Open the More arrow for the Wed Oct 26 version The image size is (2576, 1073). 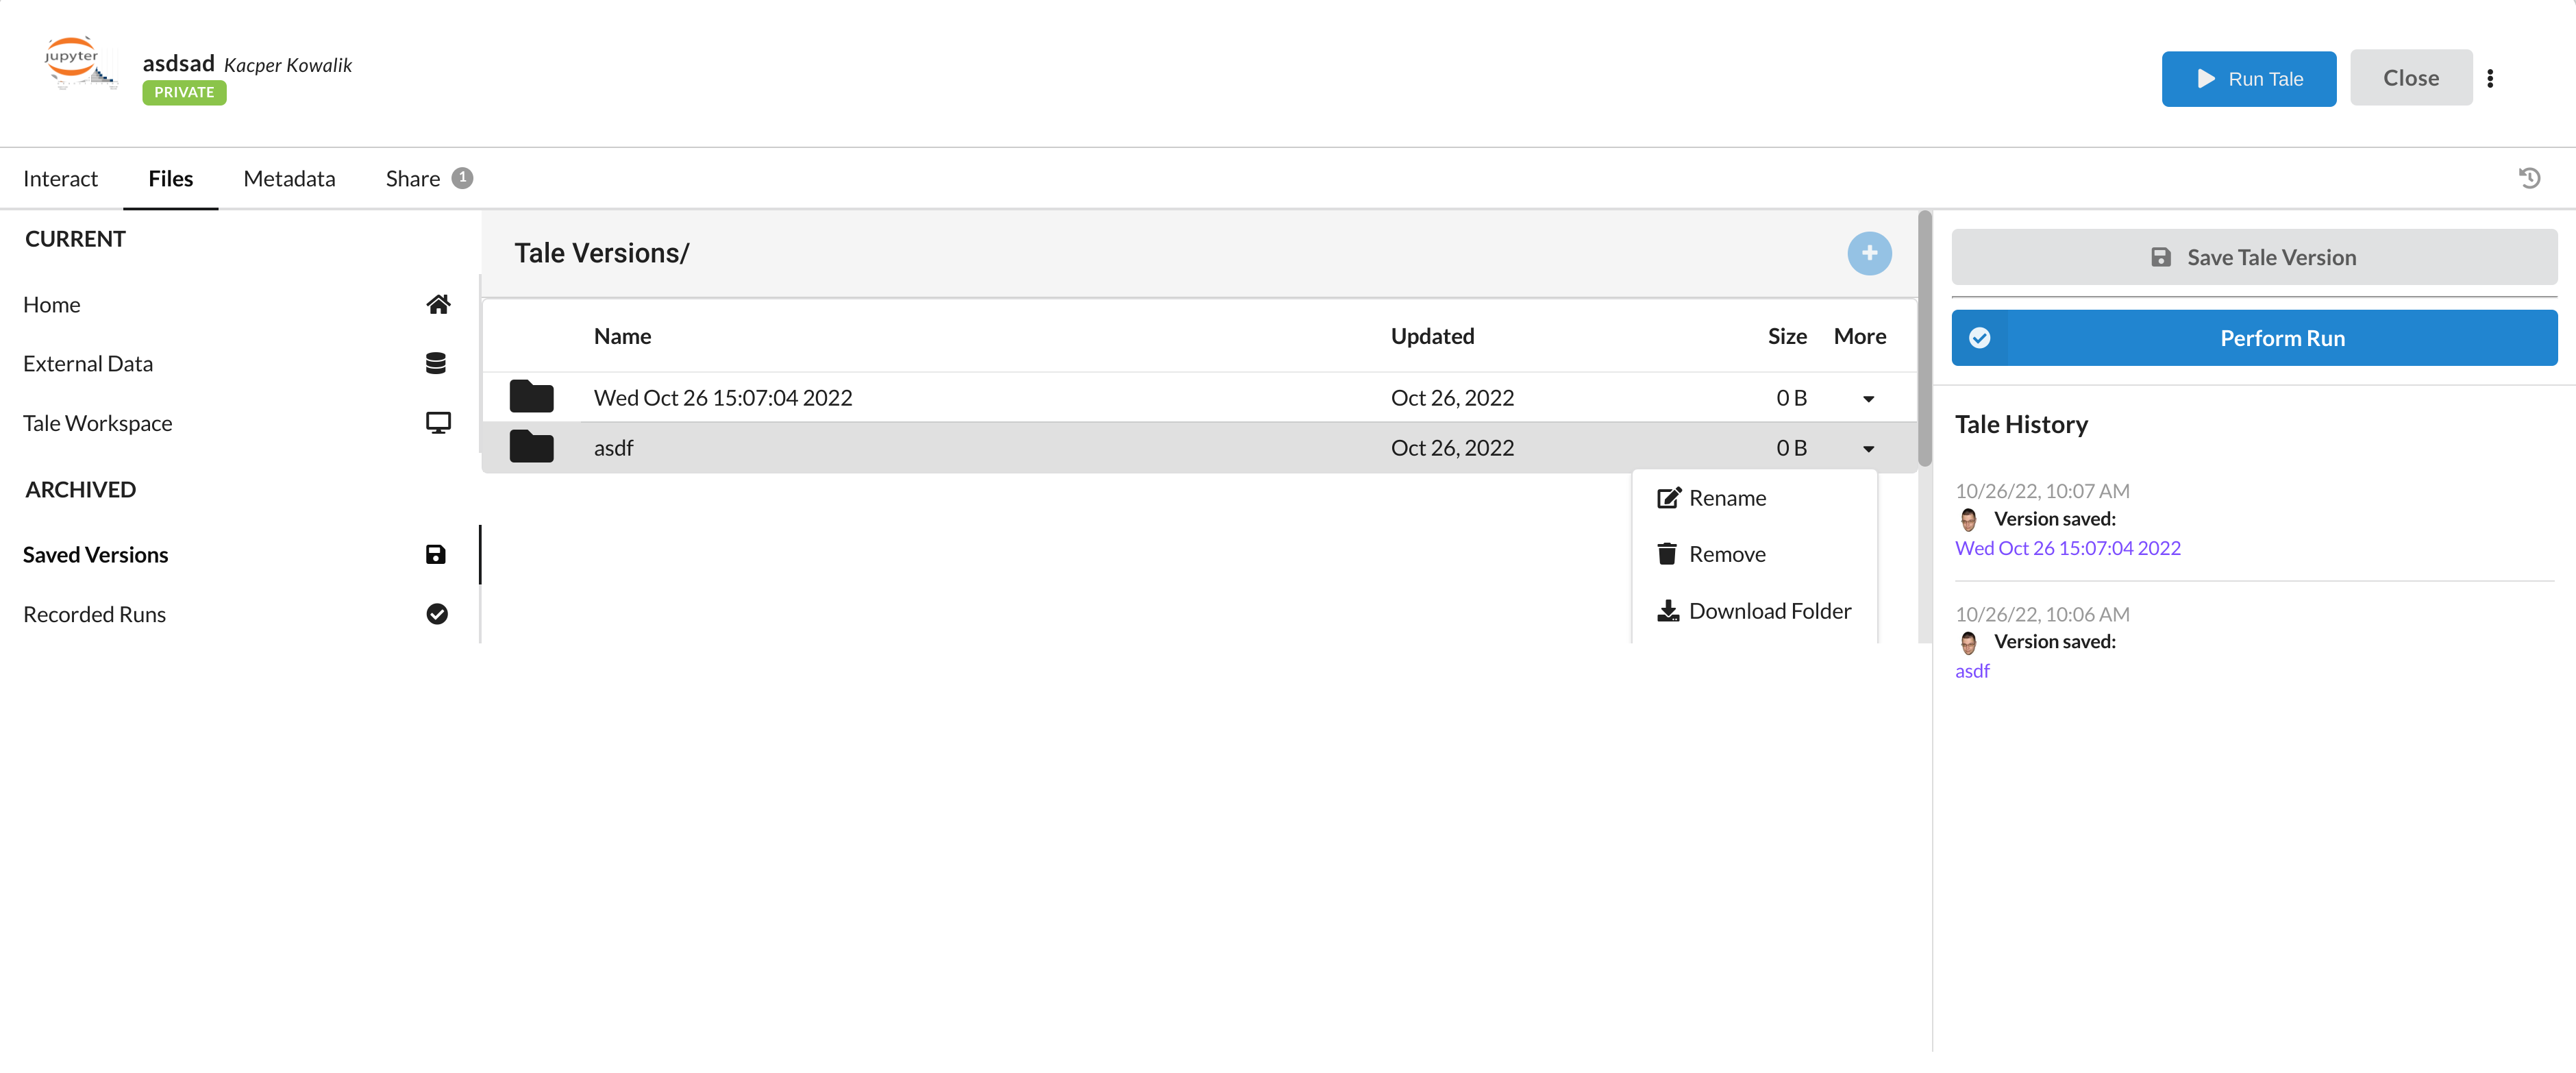click(x=1868, y=397)
